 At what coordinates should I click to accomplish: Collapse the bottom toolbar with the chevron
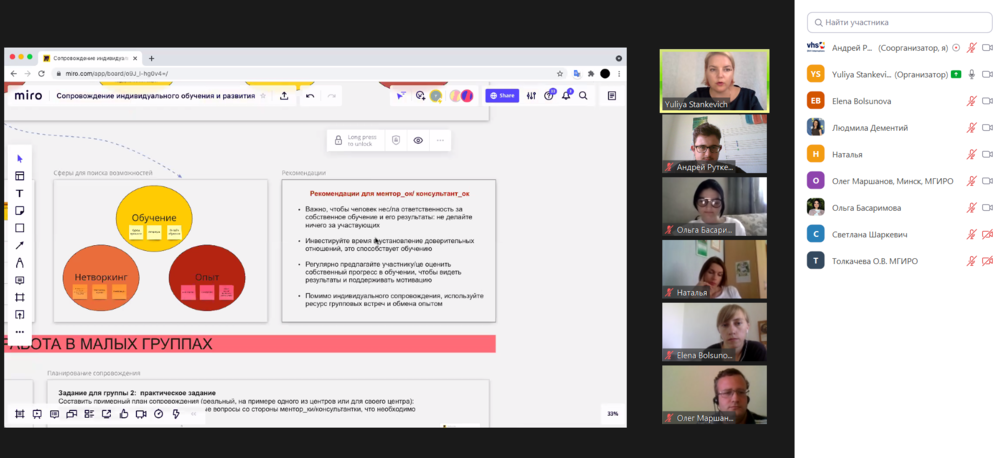coord(194,414)
